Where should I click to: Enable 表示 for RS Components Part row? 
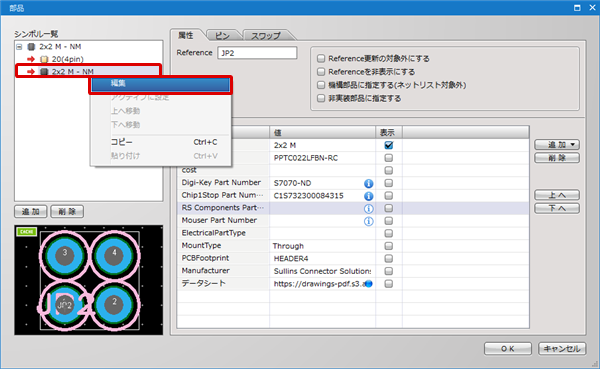tap(388, 208)
